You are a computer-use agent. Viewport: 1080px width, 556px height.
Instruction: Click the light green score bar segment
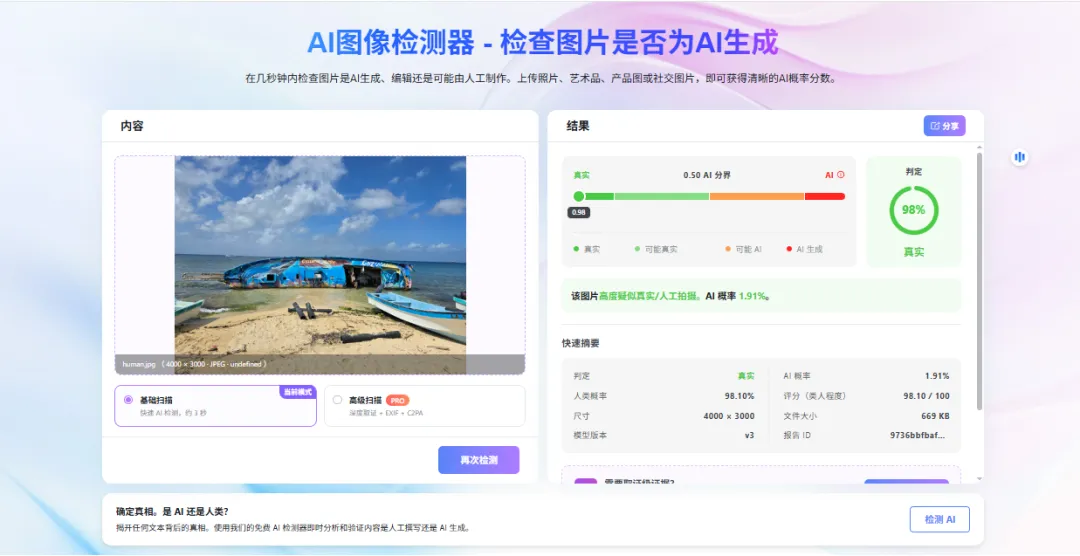tap(662, 196)
